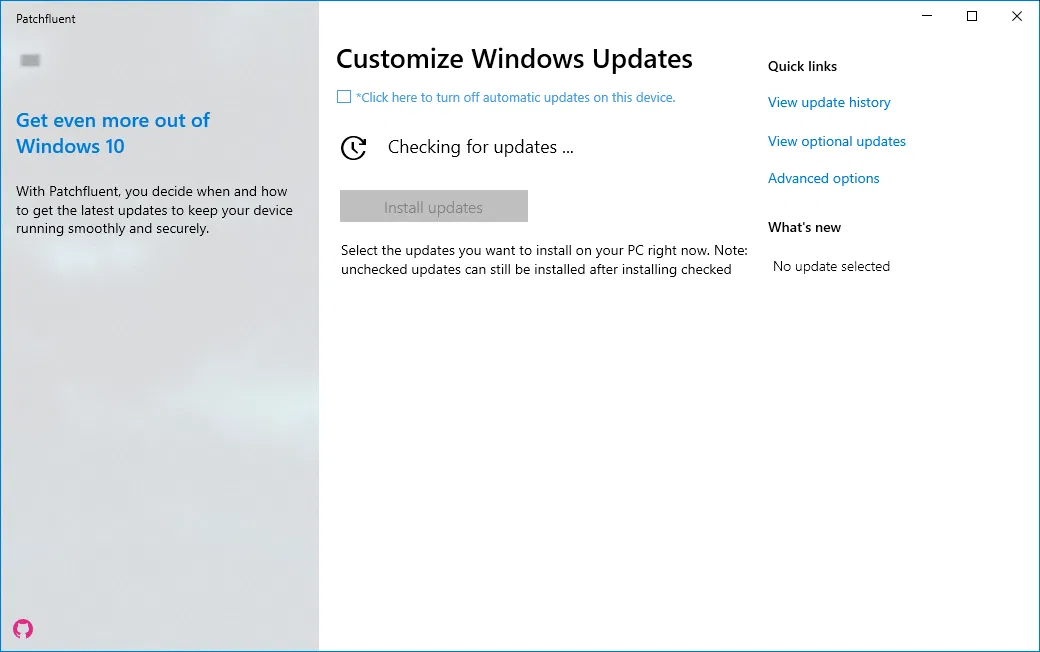Click 'Get even more out of Windows 10' heading

[113, 133]
